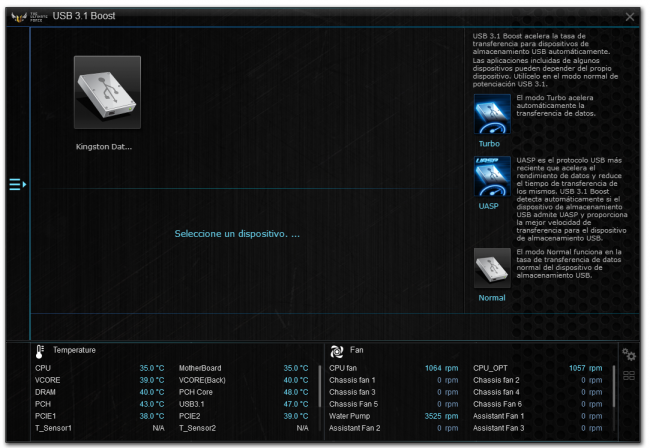The height and width of the screenshot is (448, 650).
Task: Expand the left sidebar menu
Action: pos(17,184)
